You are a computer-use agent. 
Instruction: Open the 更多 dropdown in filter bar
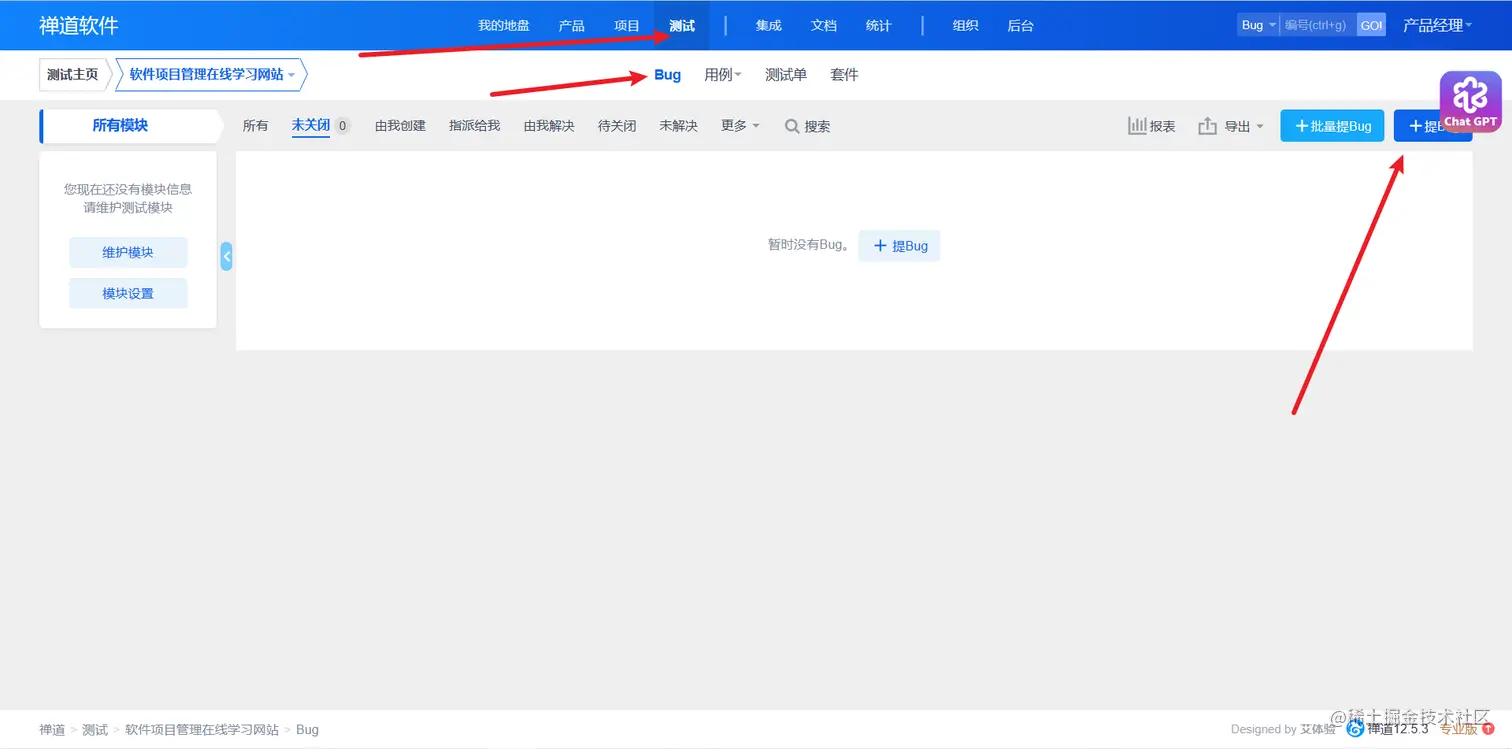tap(740, 126)
